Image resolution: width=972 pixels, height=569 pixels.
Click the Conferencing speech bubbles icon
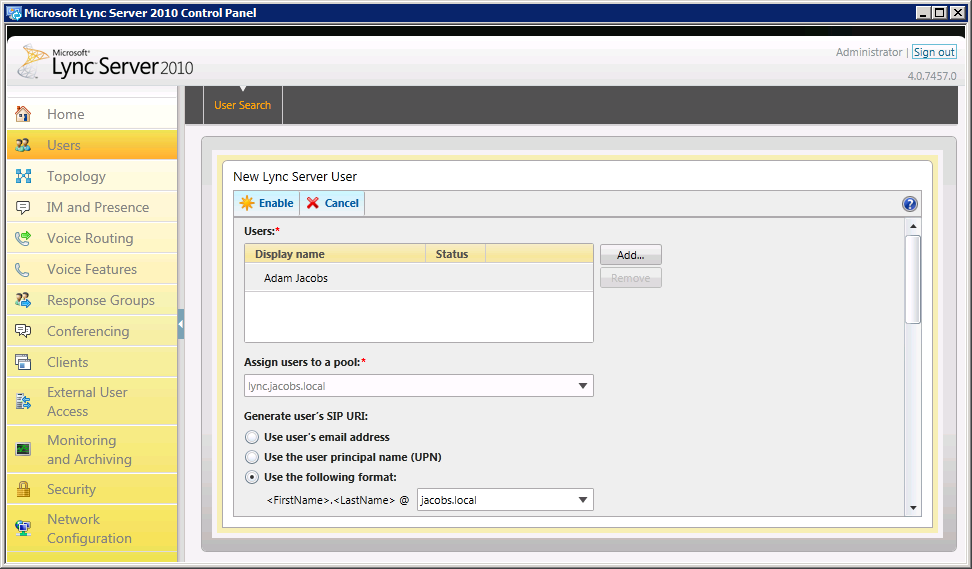tap(23, 331)
